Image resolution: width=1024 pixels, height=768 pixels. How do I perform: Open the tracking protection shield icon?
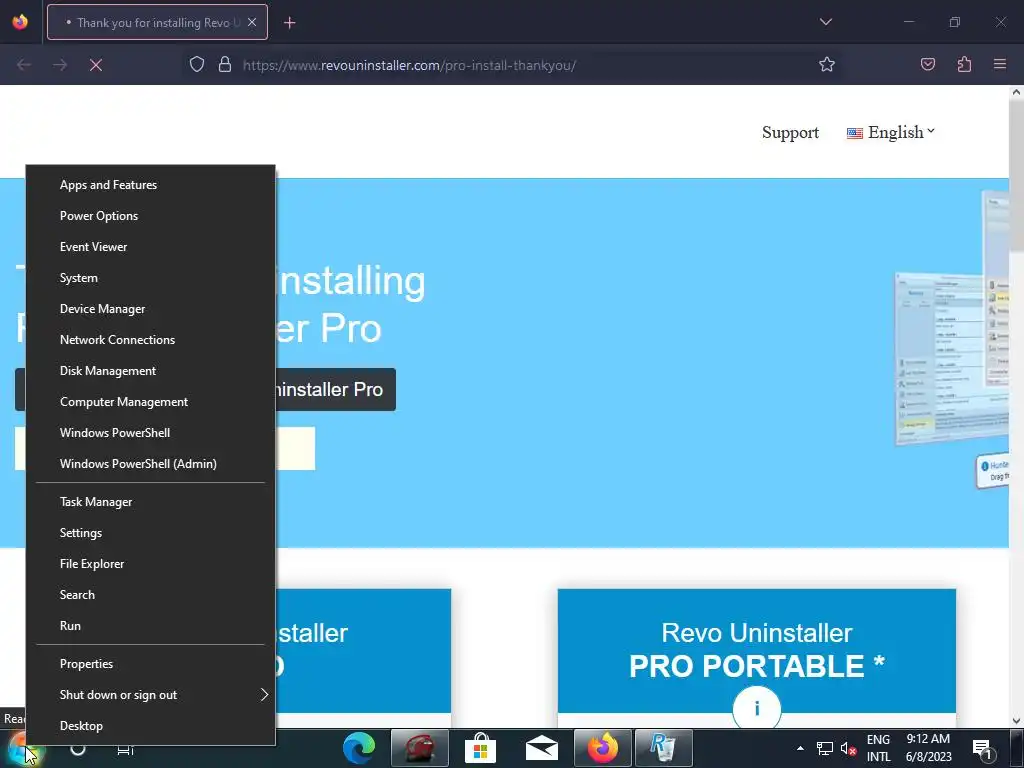(197, 64)
